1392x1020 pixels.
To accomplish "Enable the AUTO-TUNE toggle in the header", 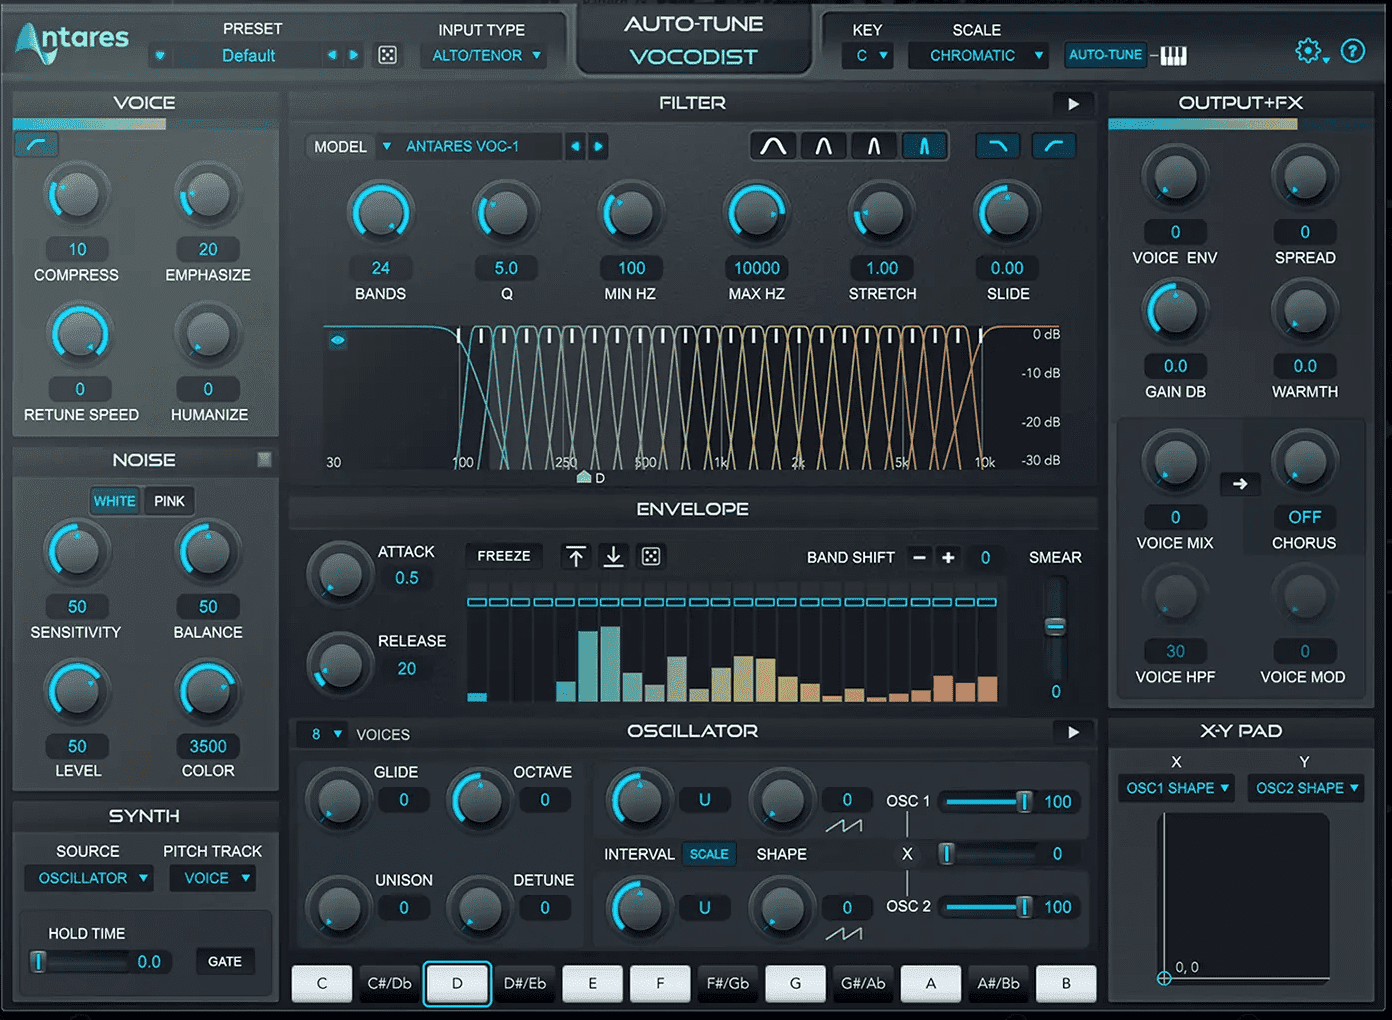I will tap(1105, 55).
